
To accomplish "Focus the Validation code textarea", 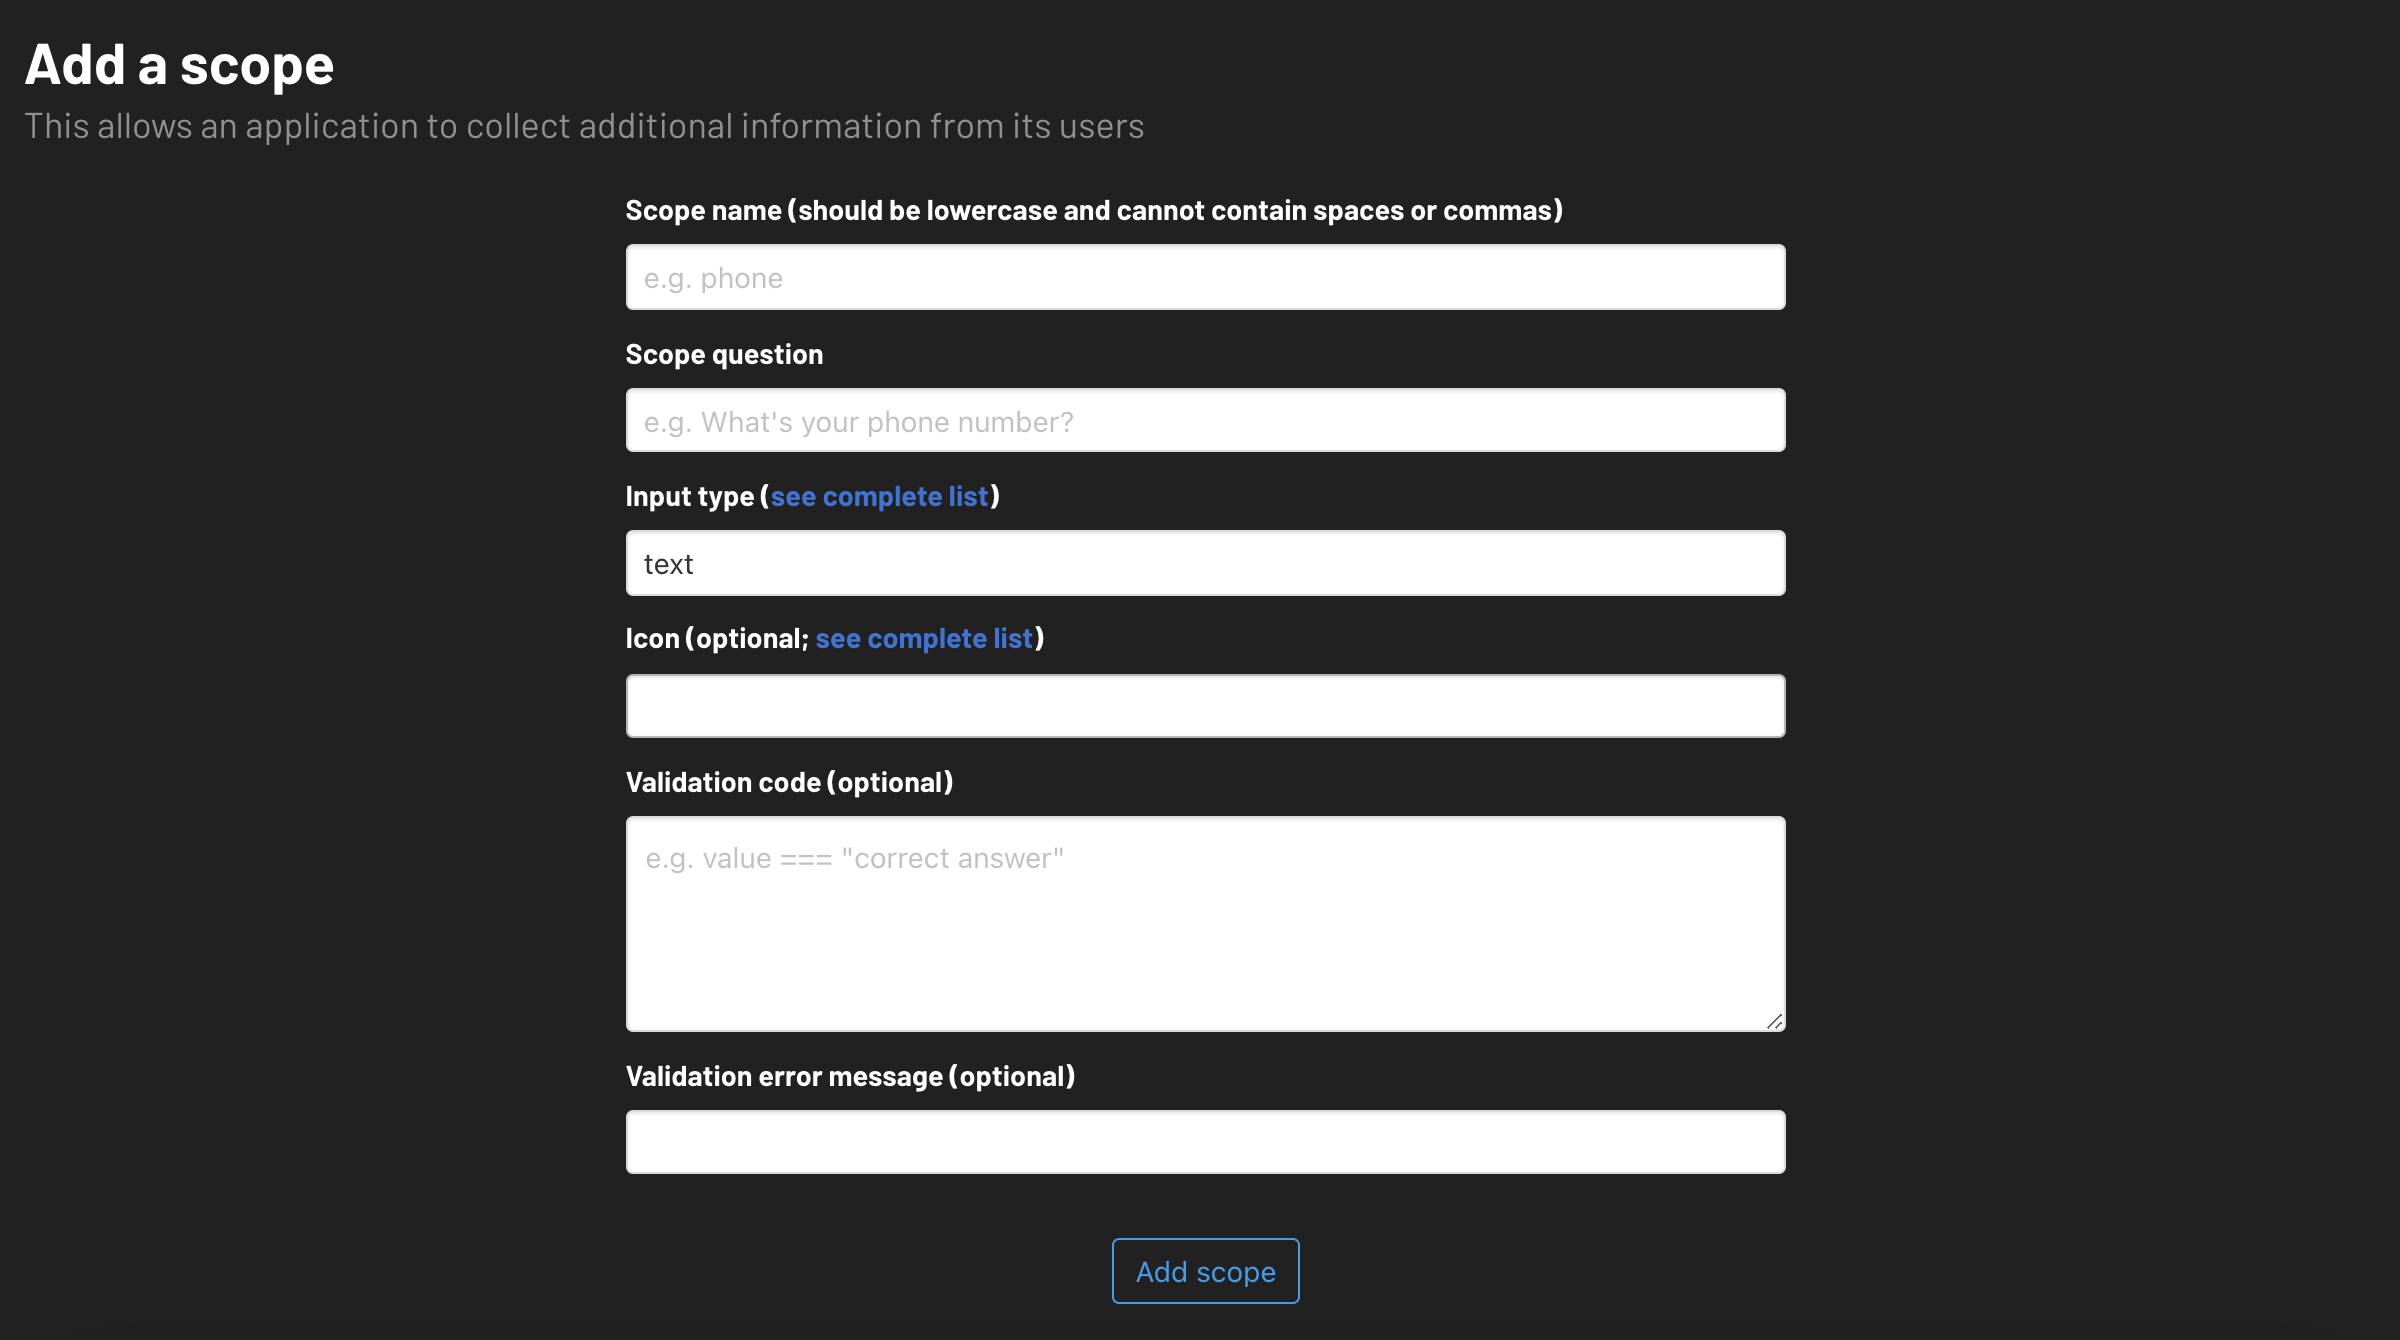I will pyautogui.click(x=1205, y=924).
